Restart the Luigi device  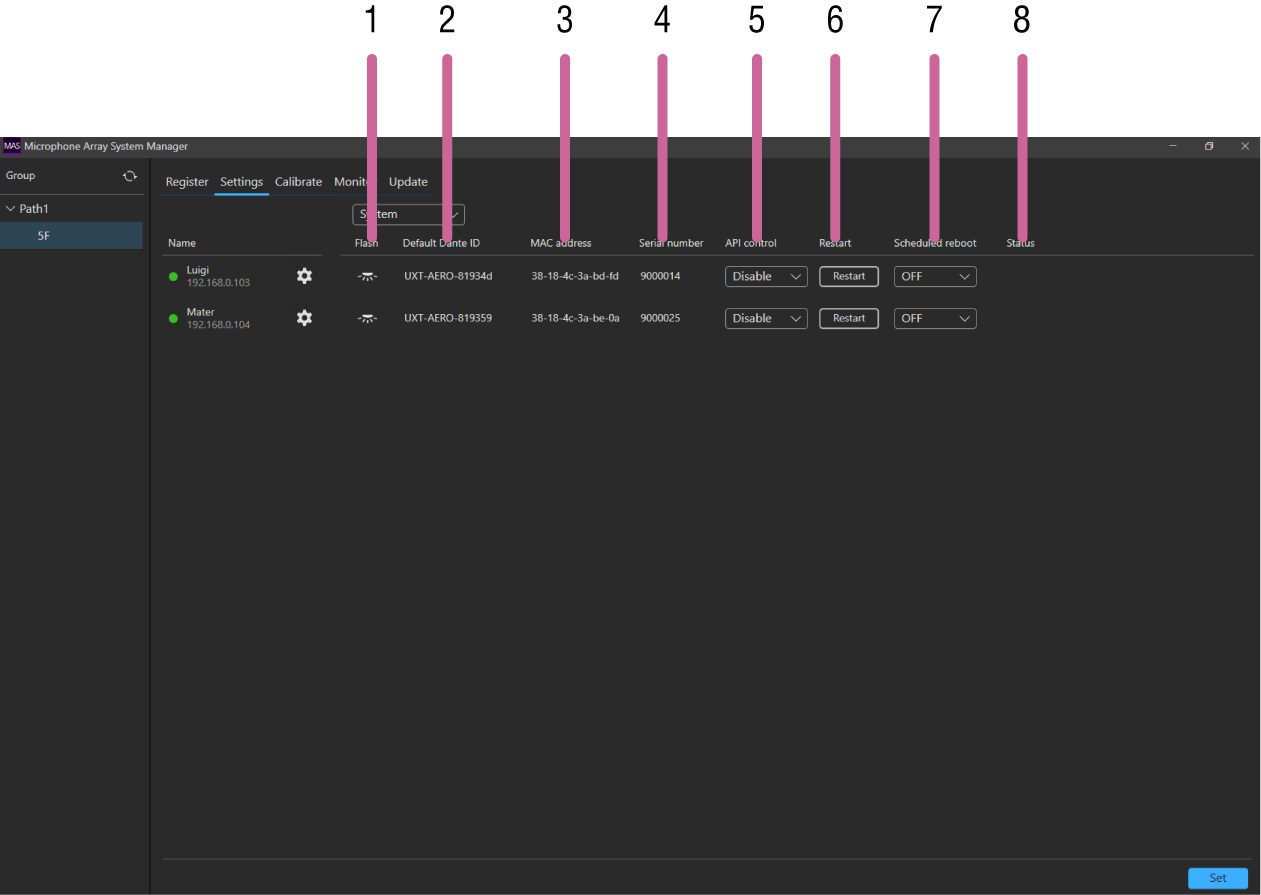click(848, 277)
